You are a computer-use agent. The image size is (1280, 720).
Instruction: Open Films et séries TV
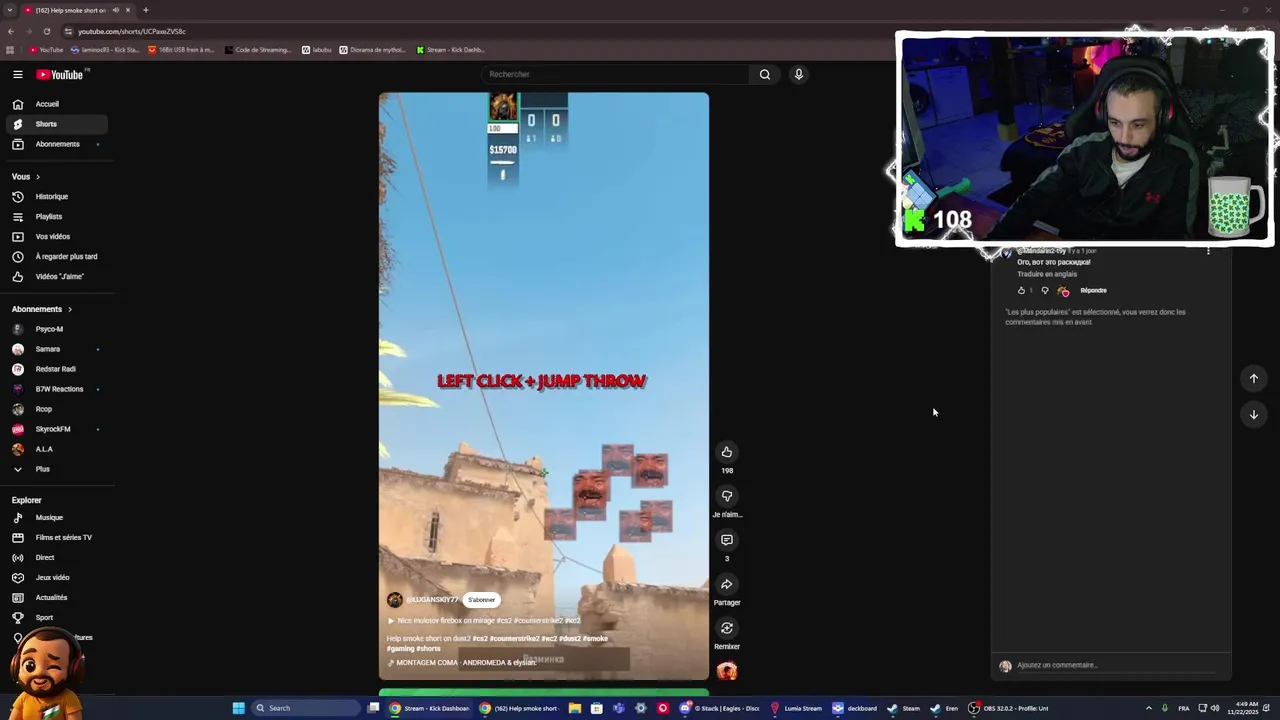(56, 537)
